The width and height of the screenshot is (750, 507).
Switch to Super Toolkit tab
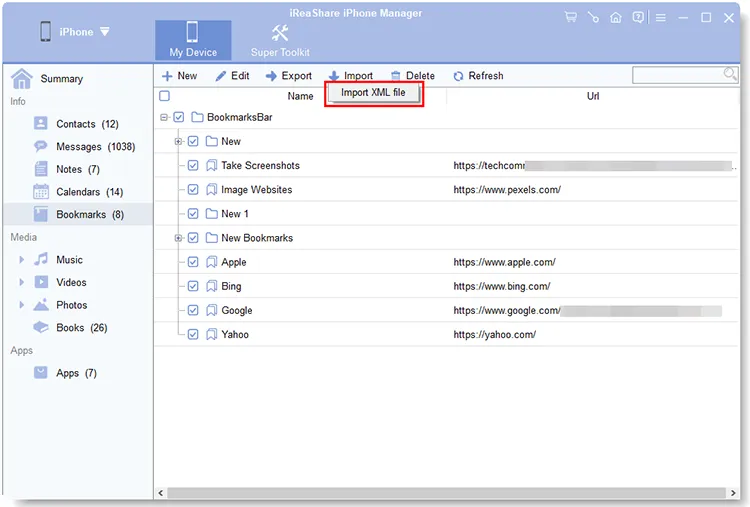pyautogui.click(x=280, y=40)
